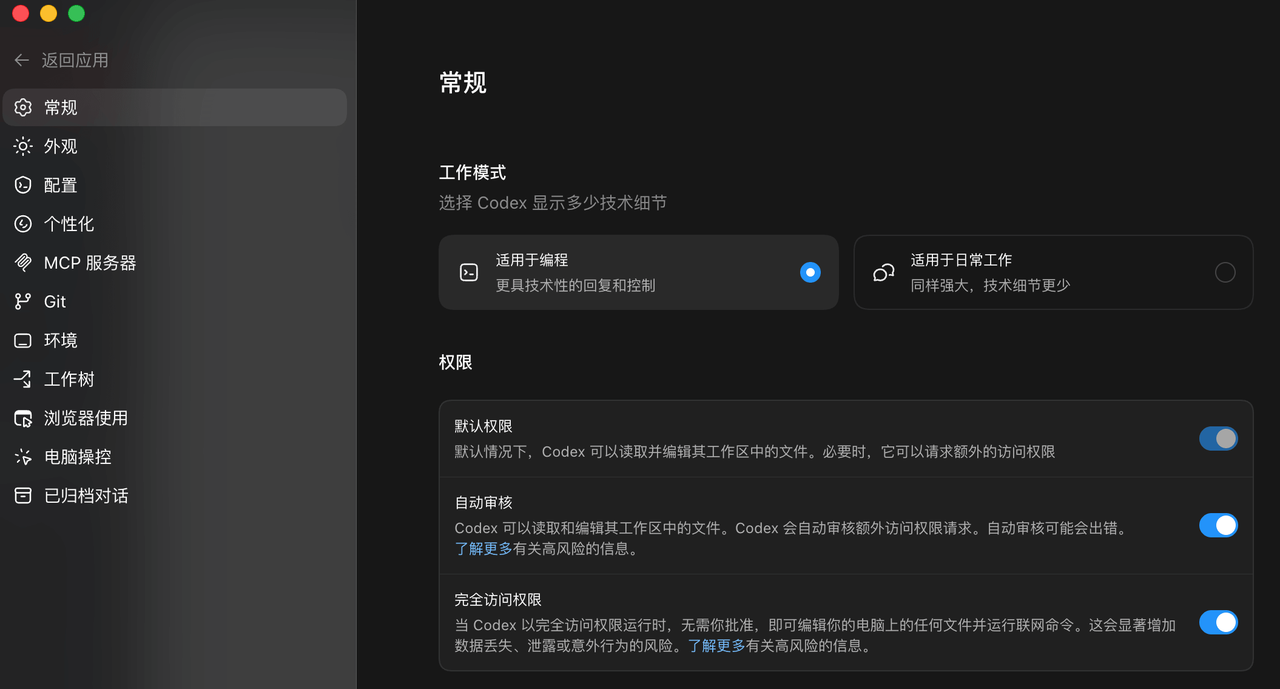Click the 工作树 arrow icon
Screen dimensions: 1280x689
[x=23, y=379]
